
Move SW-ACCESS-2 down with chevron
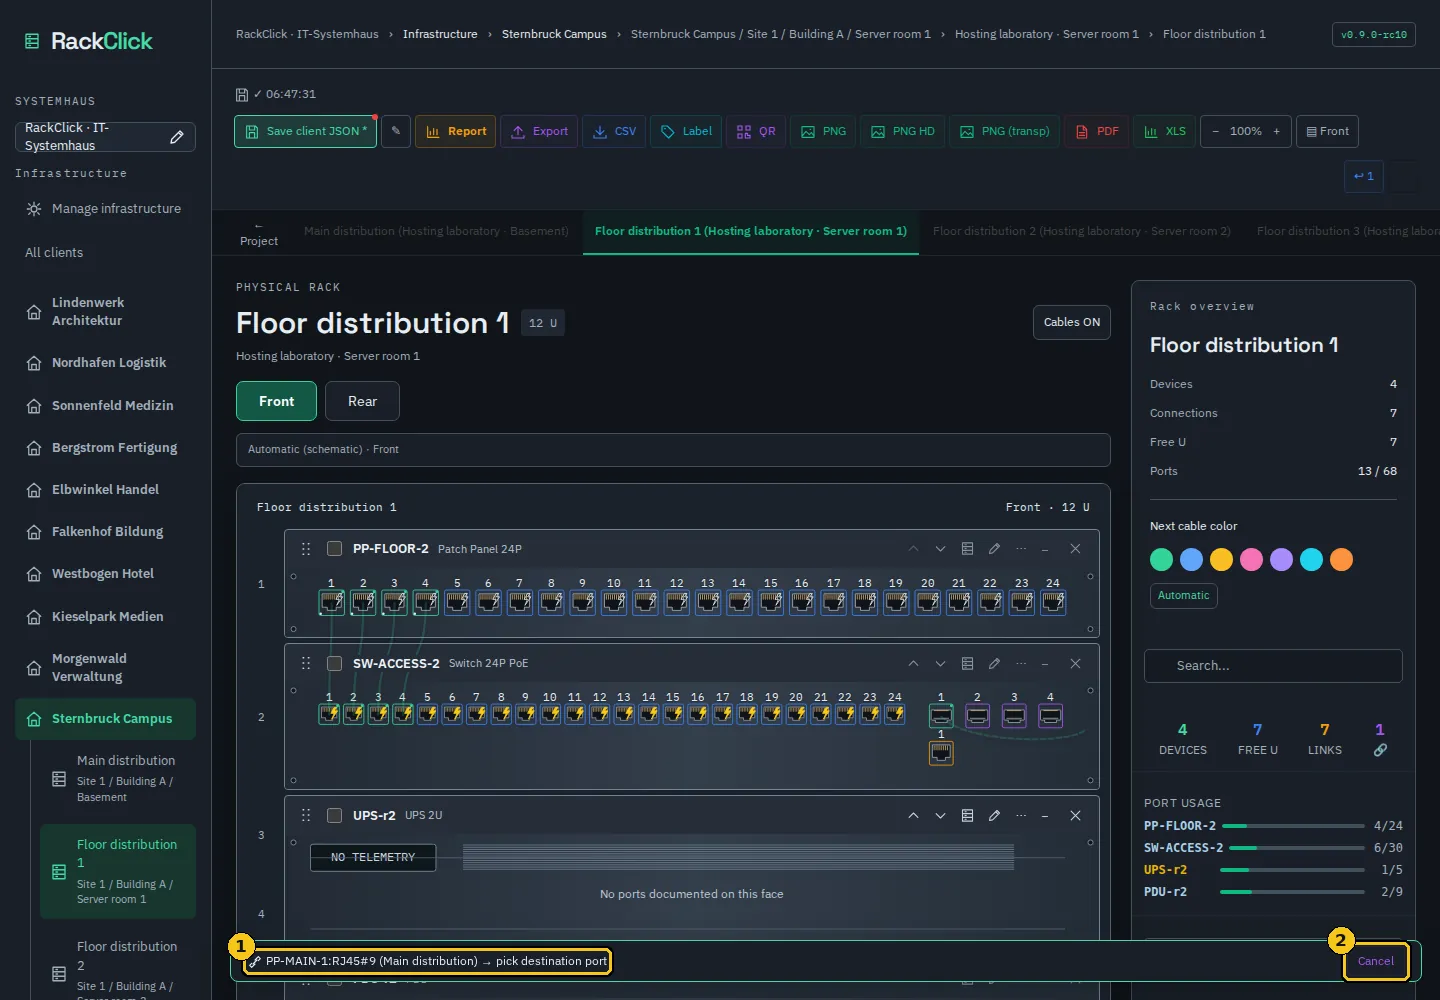click(940, 663)
